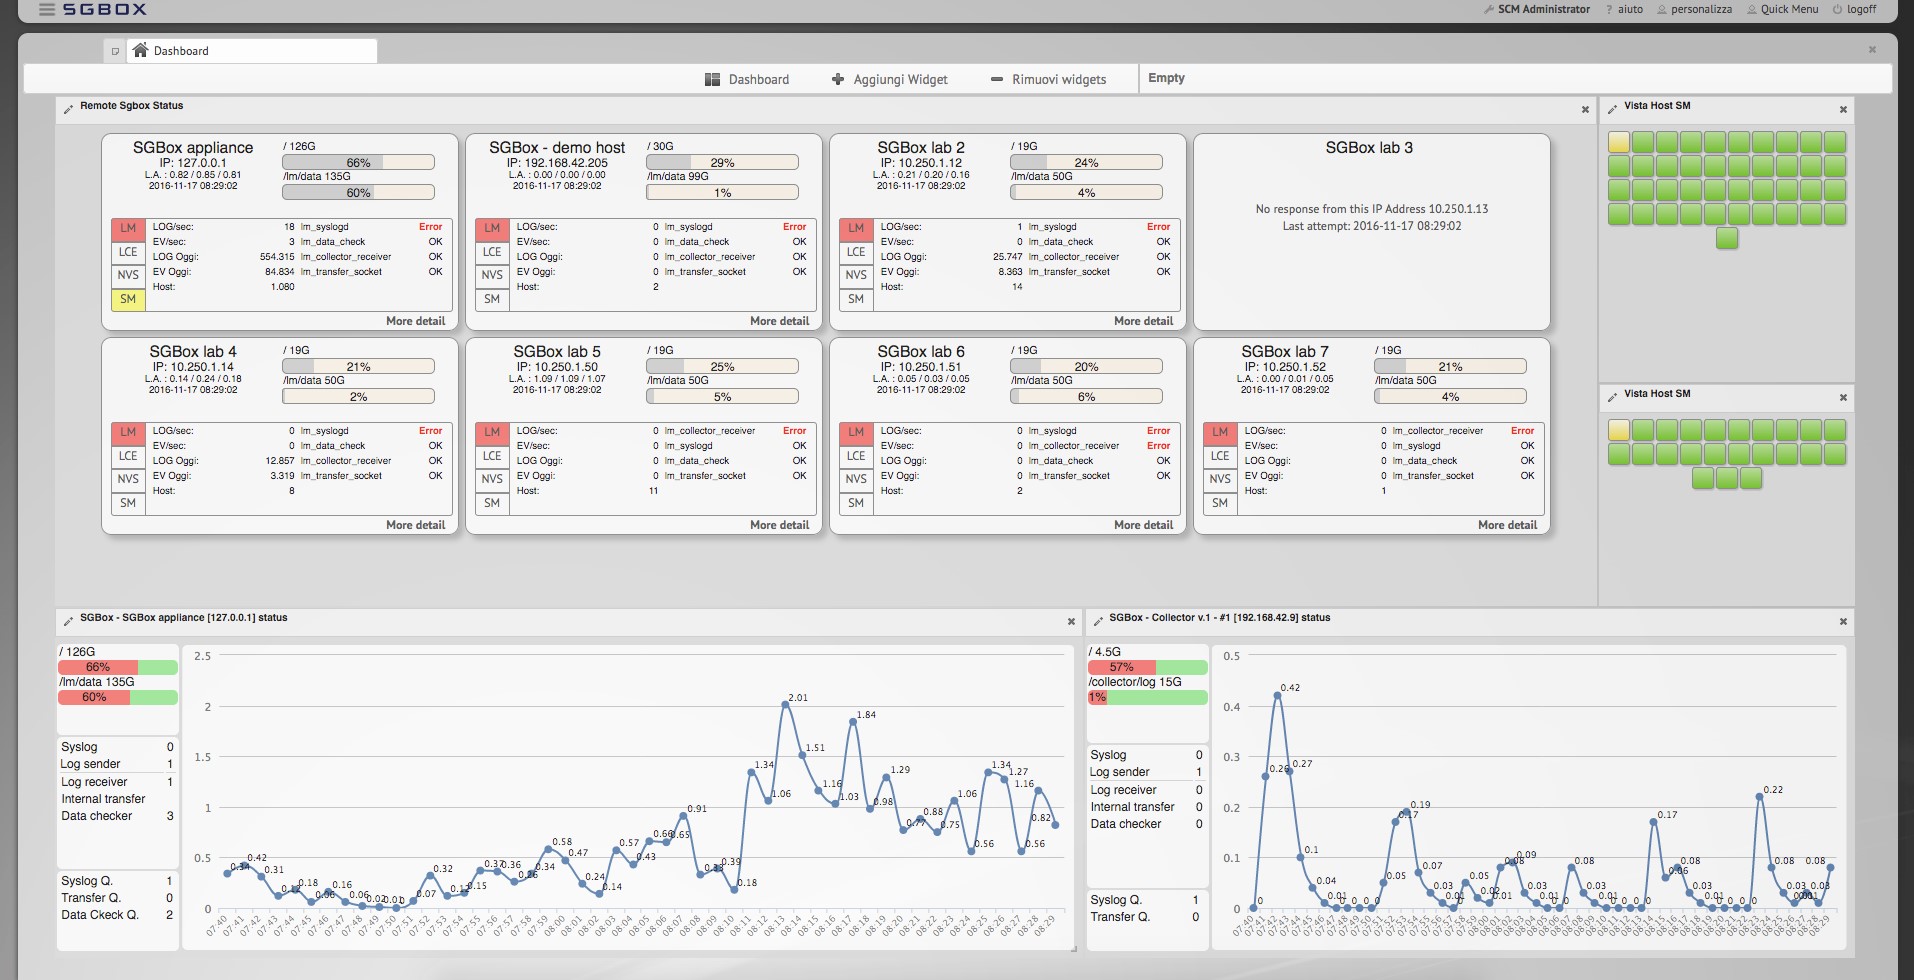Click the 29% disk bar on demo host card
Image resolution: width=1914 pixels, height=980 pixels.
(x=722, y=162)
